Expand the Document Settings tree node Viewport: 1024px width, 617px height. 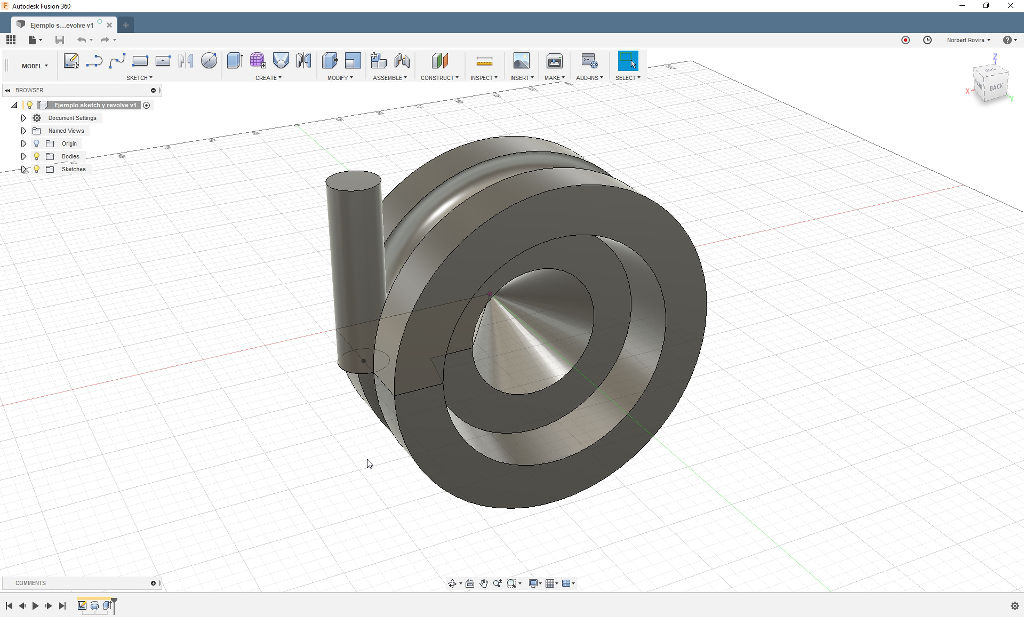pyautogui.click(x=23, y=118)
